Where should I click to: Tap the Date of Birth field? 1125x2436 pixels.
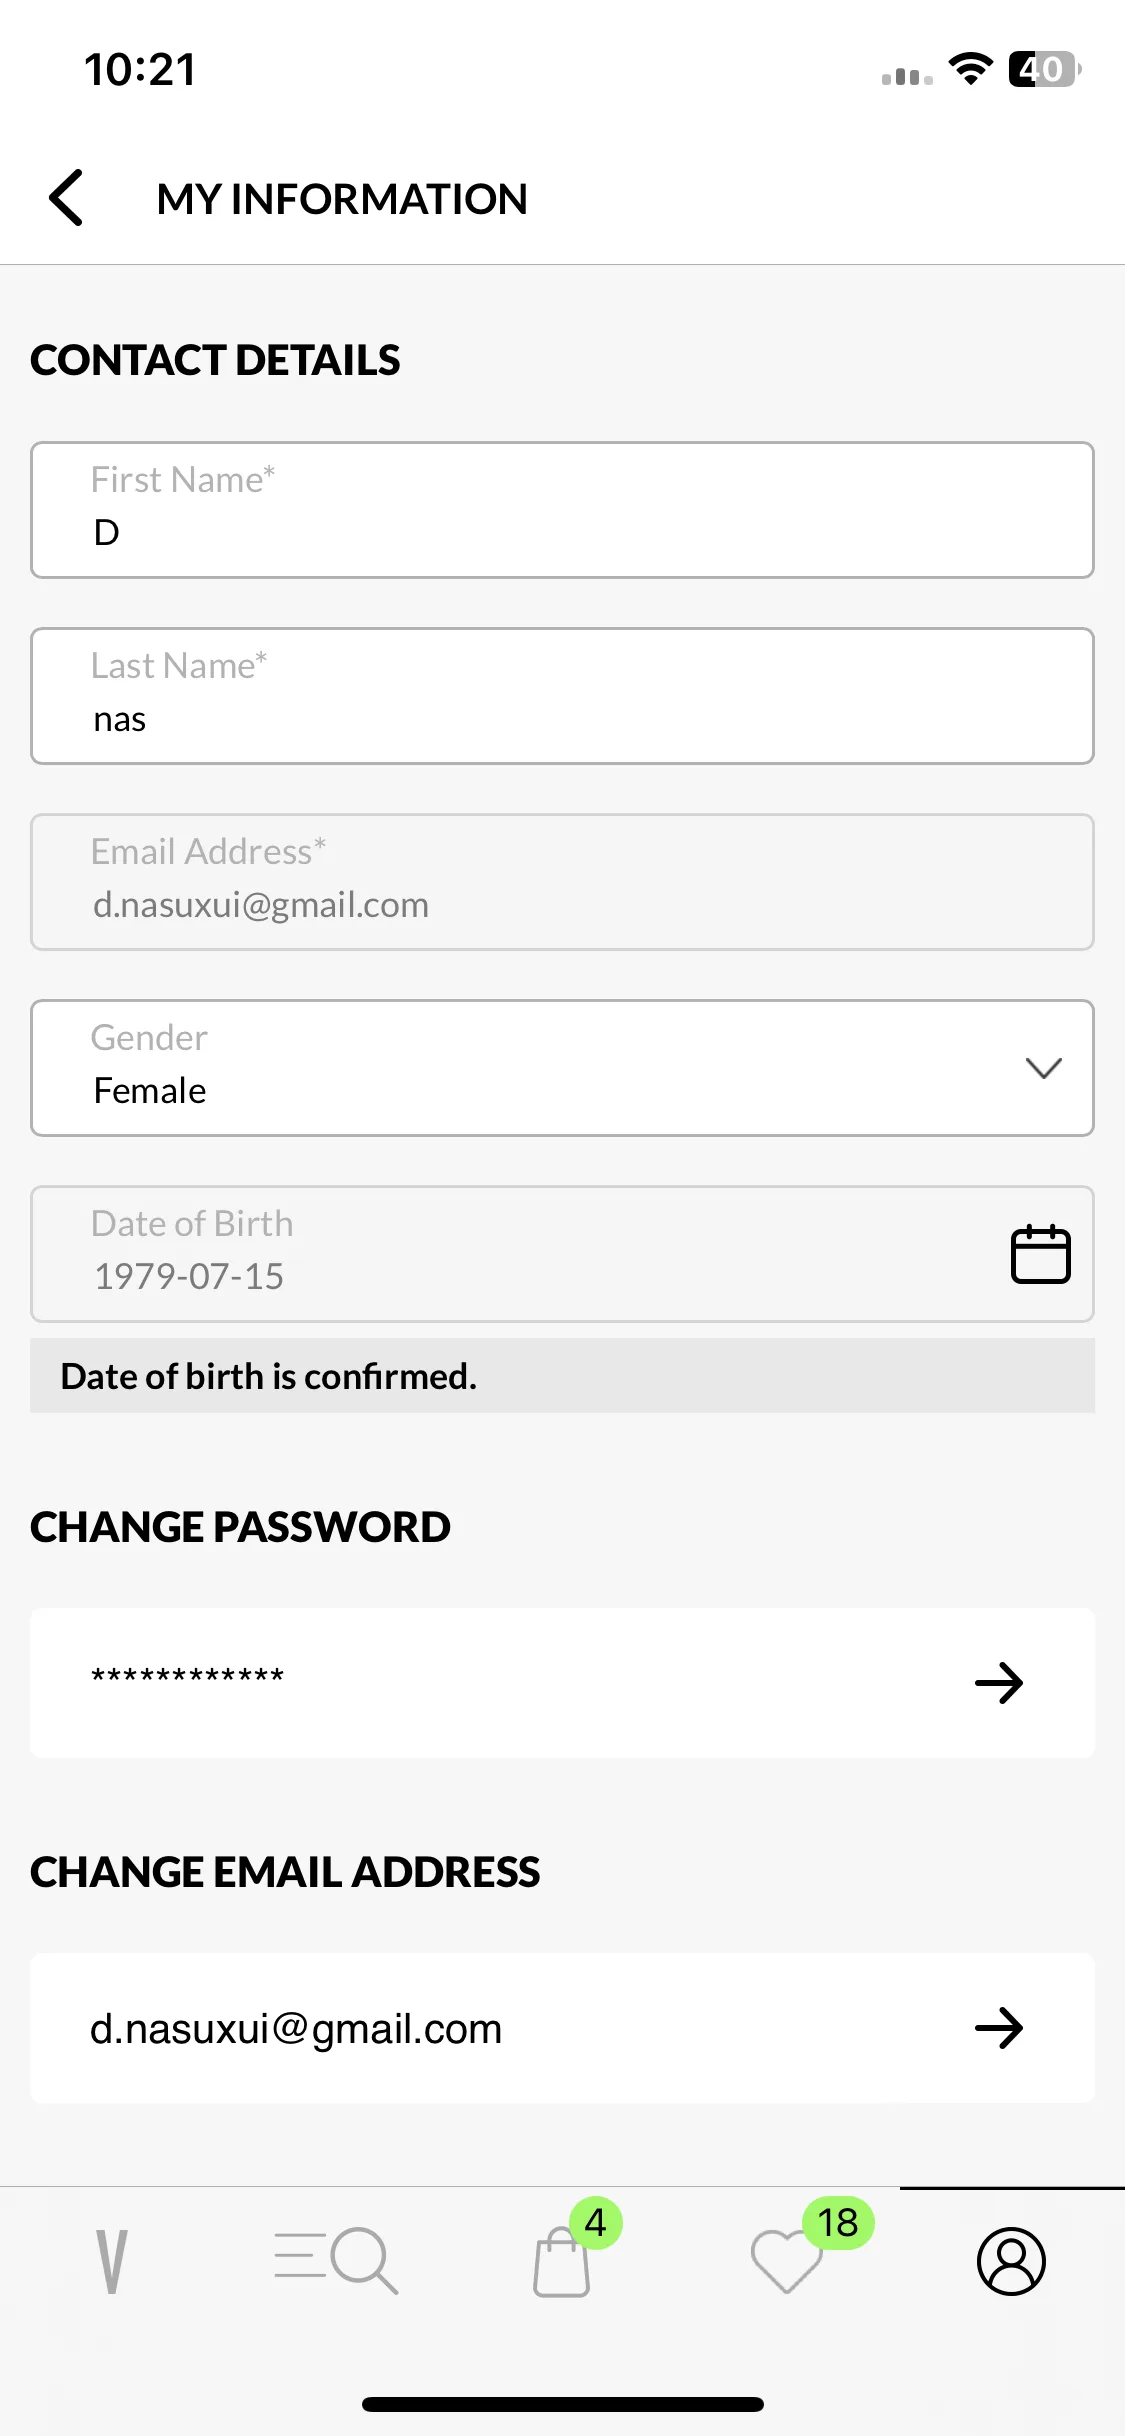click(562, 1254)
